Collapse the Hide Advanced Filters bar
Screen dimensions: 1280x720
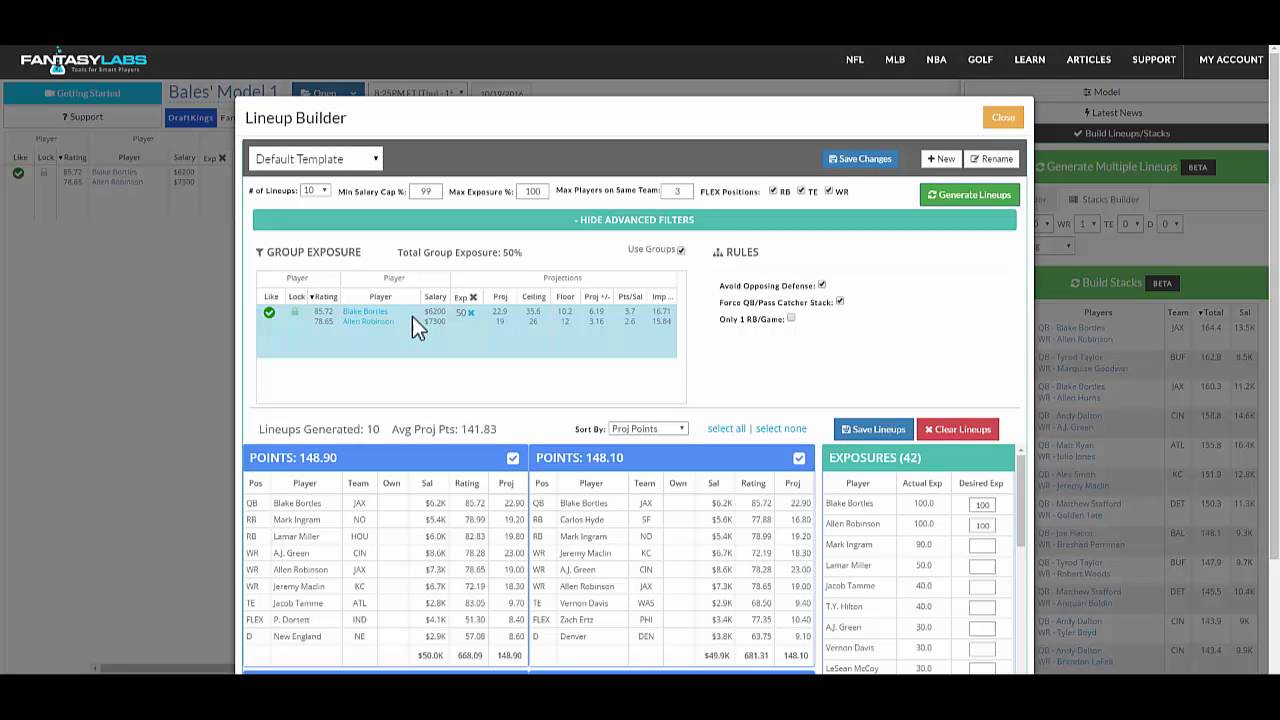634,220
